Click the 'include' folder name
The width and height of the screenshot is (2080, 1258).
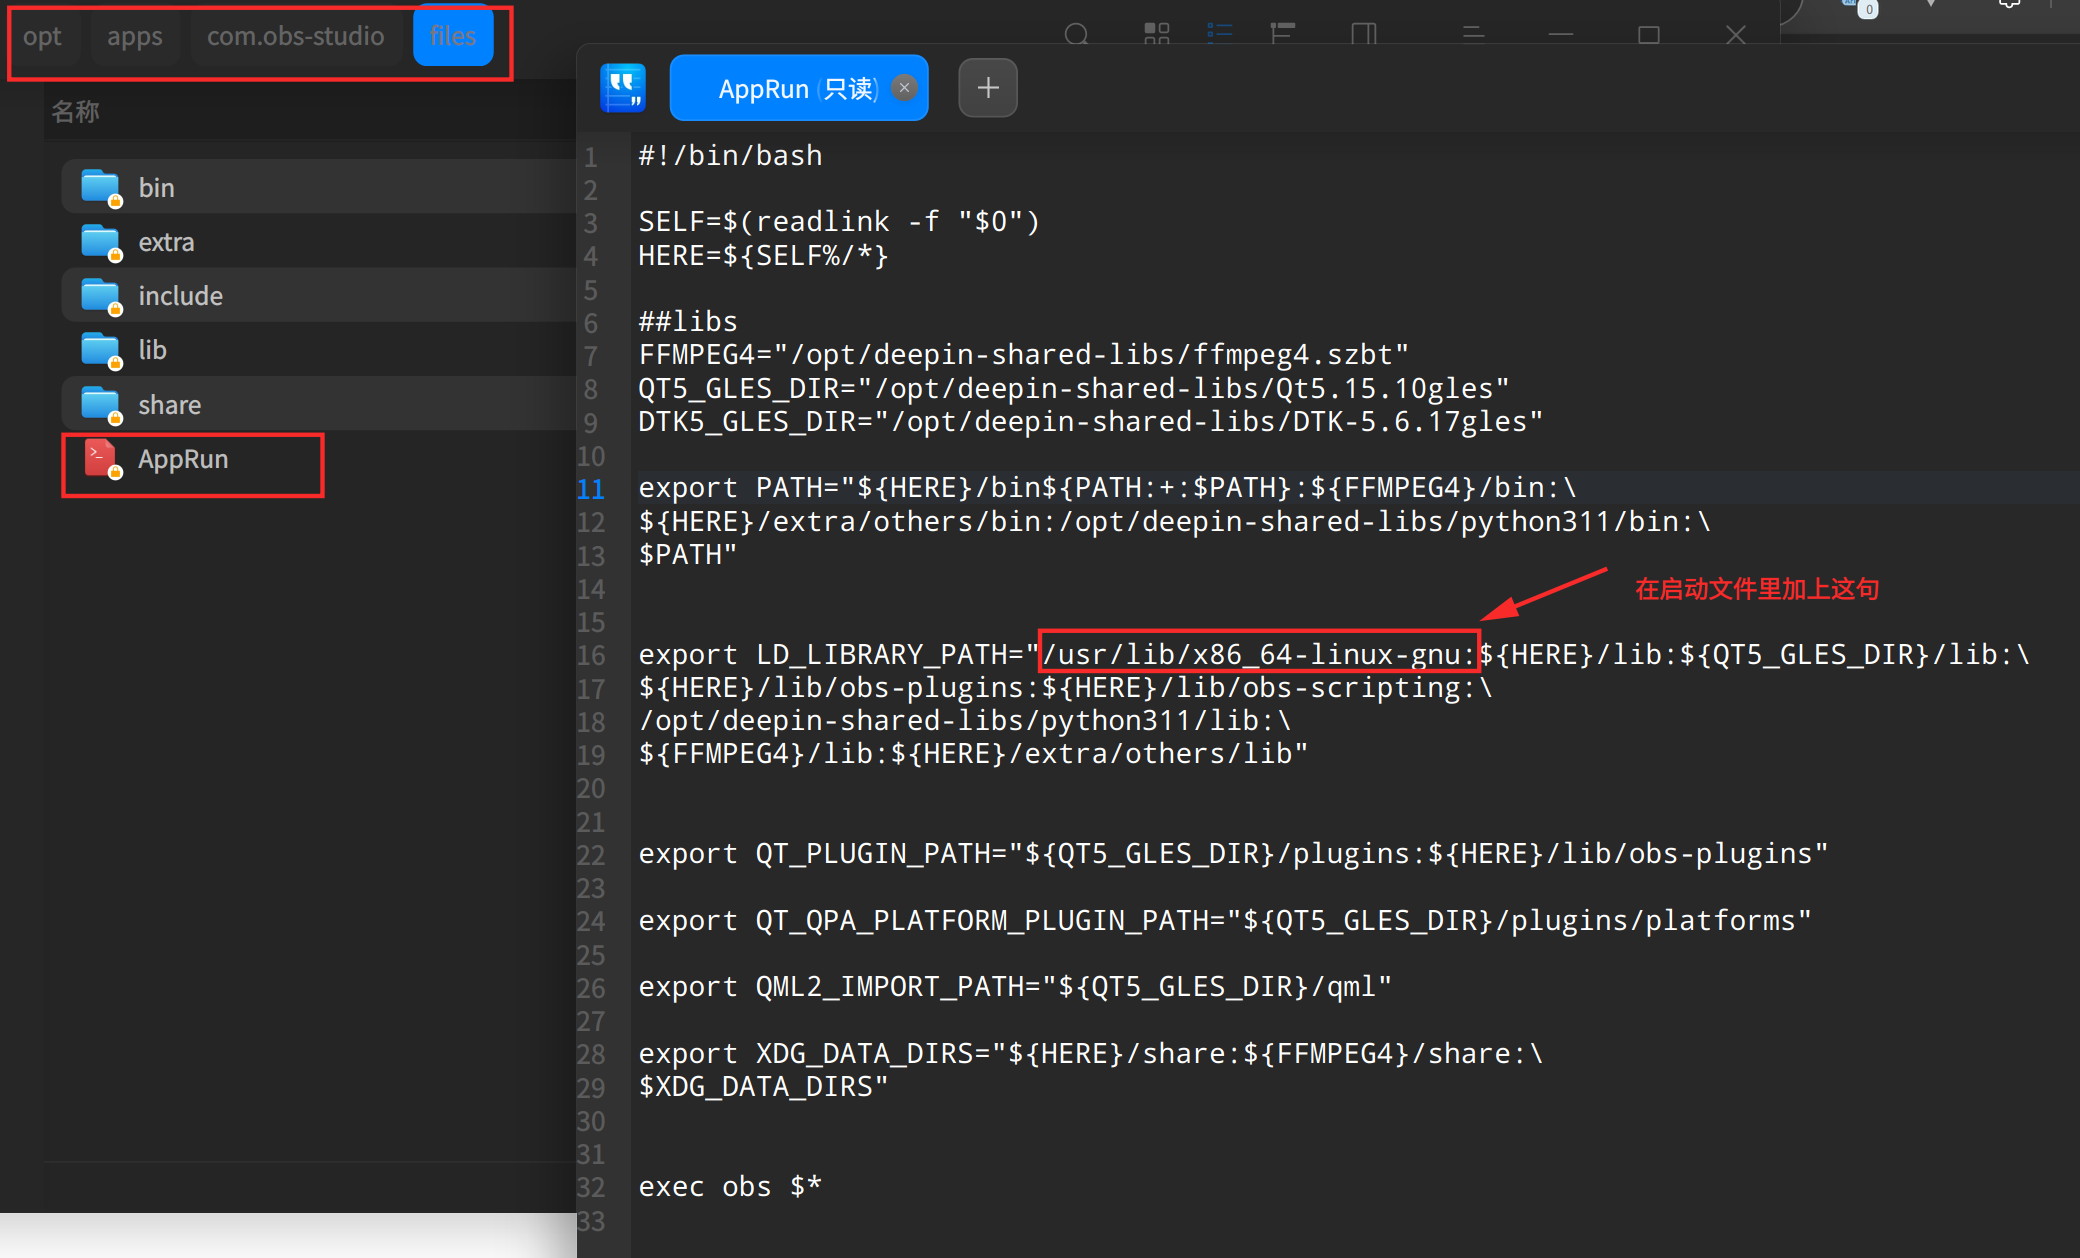[x=180, y=296]
